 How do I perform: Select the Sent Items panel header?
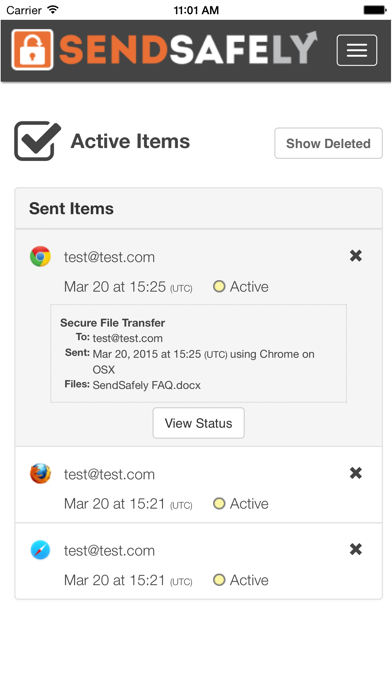[x=198, y=209]
